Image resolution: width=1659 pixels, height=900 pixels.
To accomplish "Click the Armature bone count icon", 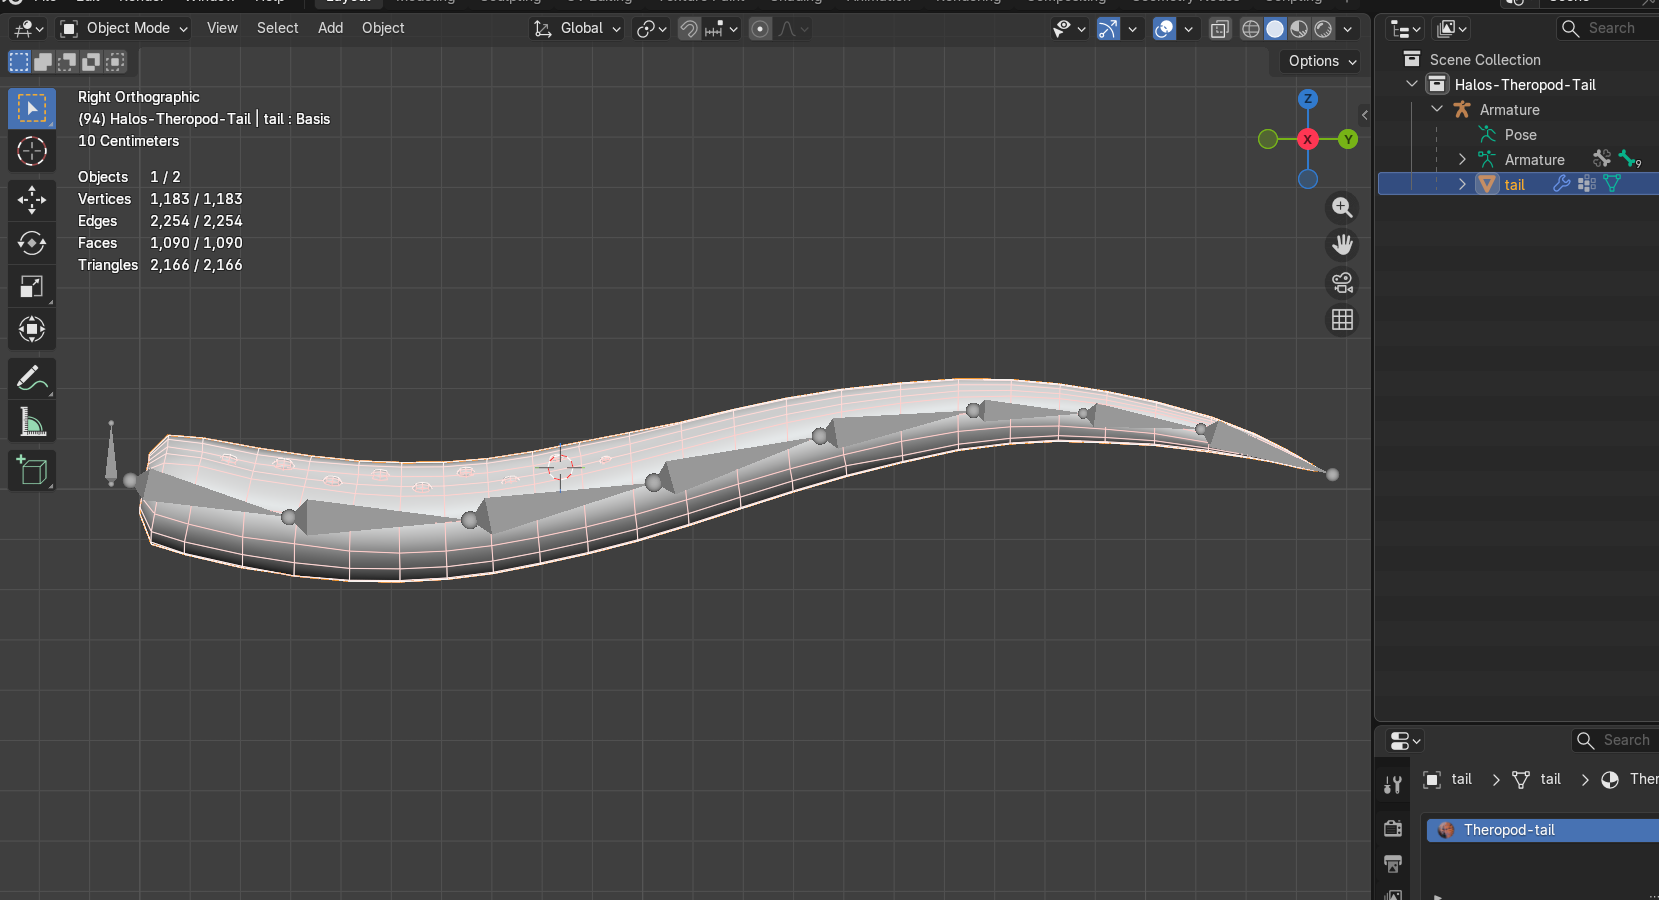I will point(1630,159).
